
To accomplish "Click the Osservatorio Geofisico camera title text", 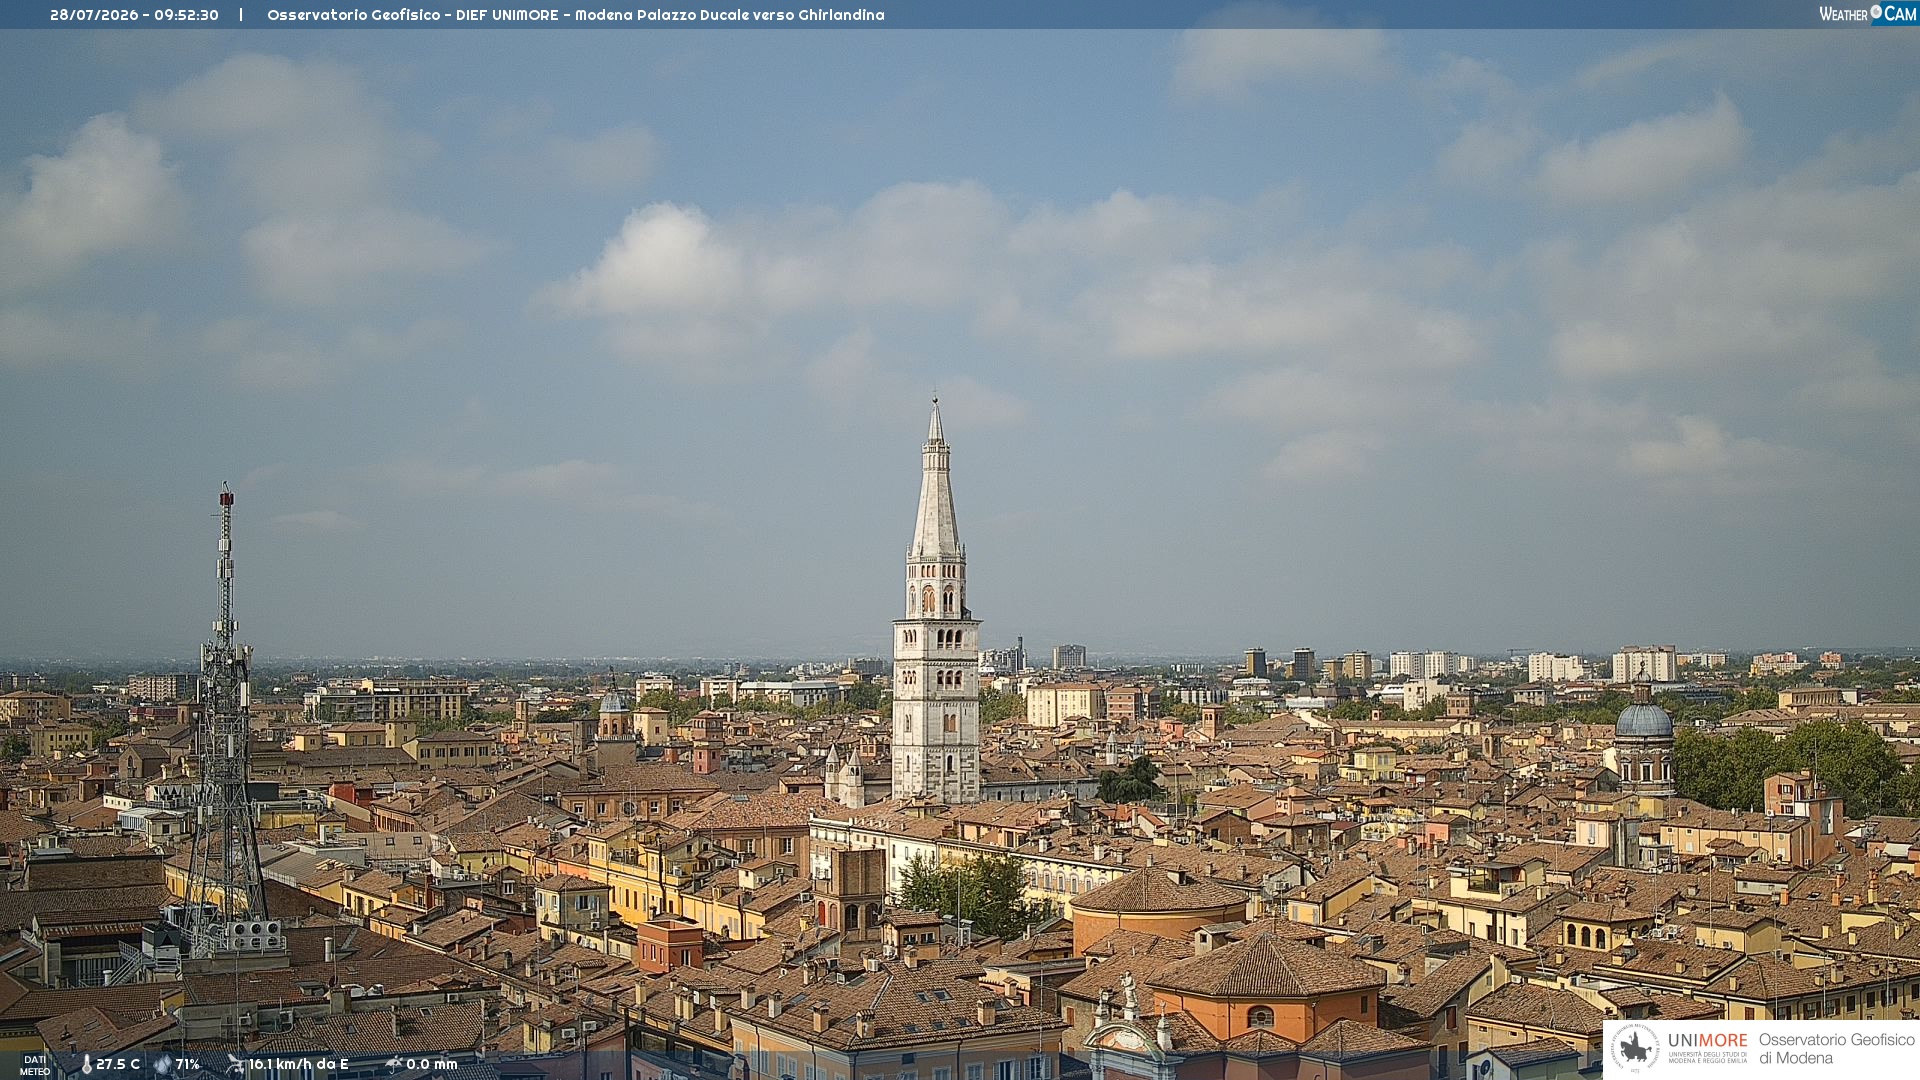I will (x=576, y=15).
